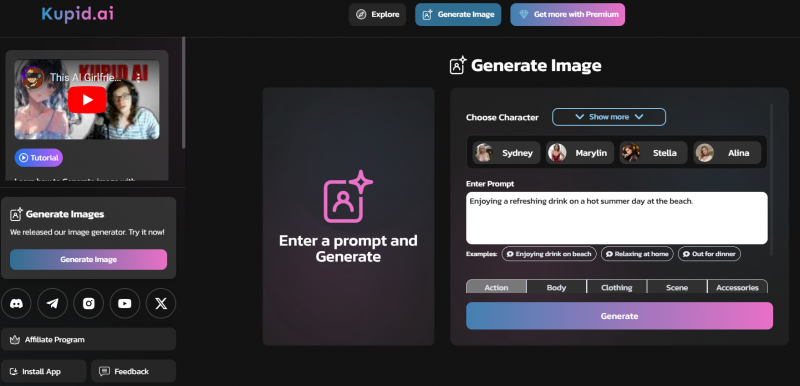800x386 pixels.
Task: Play the YouTube tutorial video
Action: pyautogui.click(x=87, y=99)
